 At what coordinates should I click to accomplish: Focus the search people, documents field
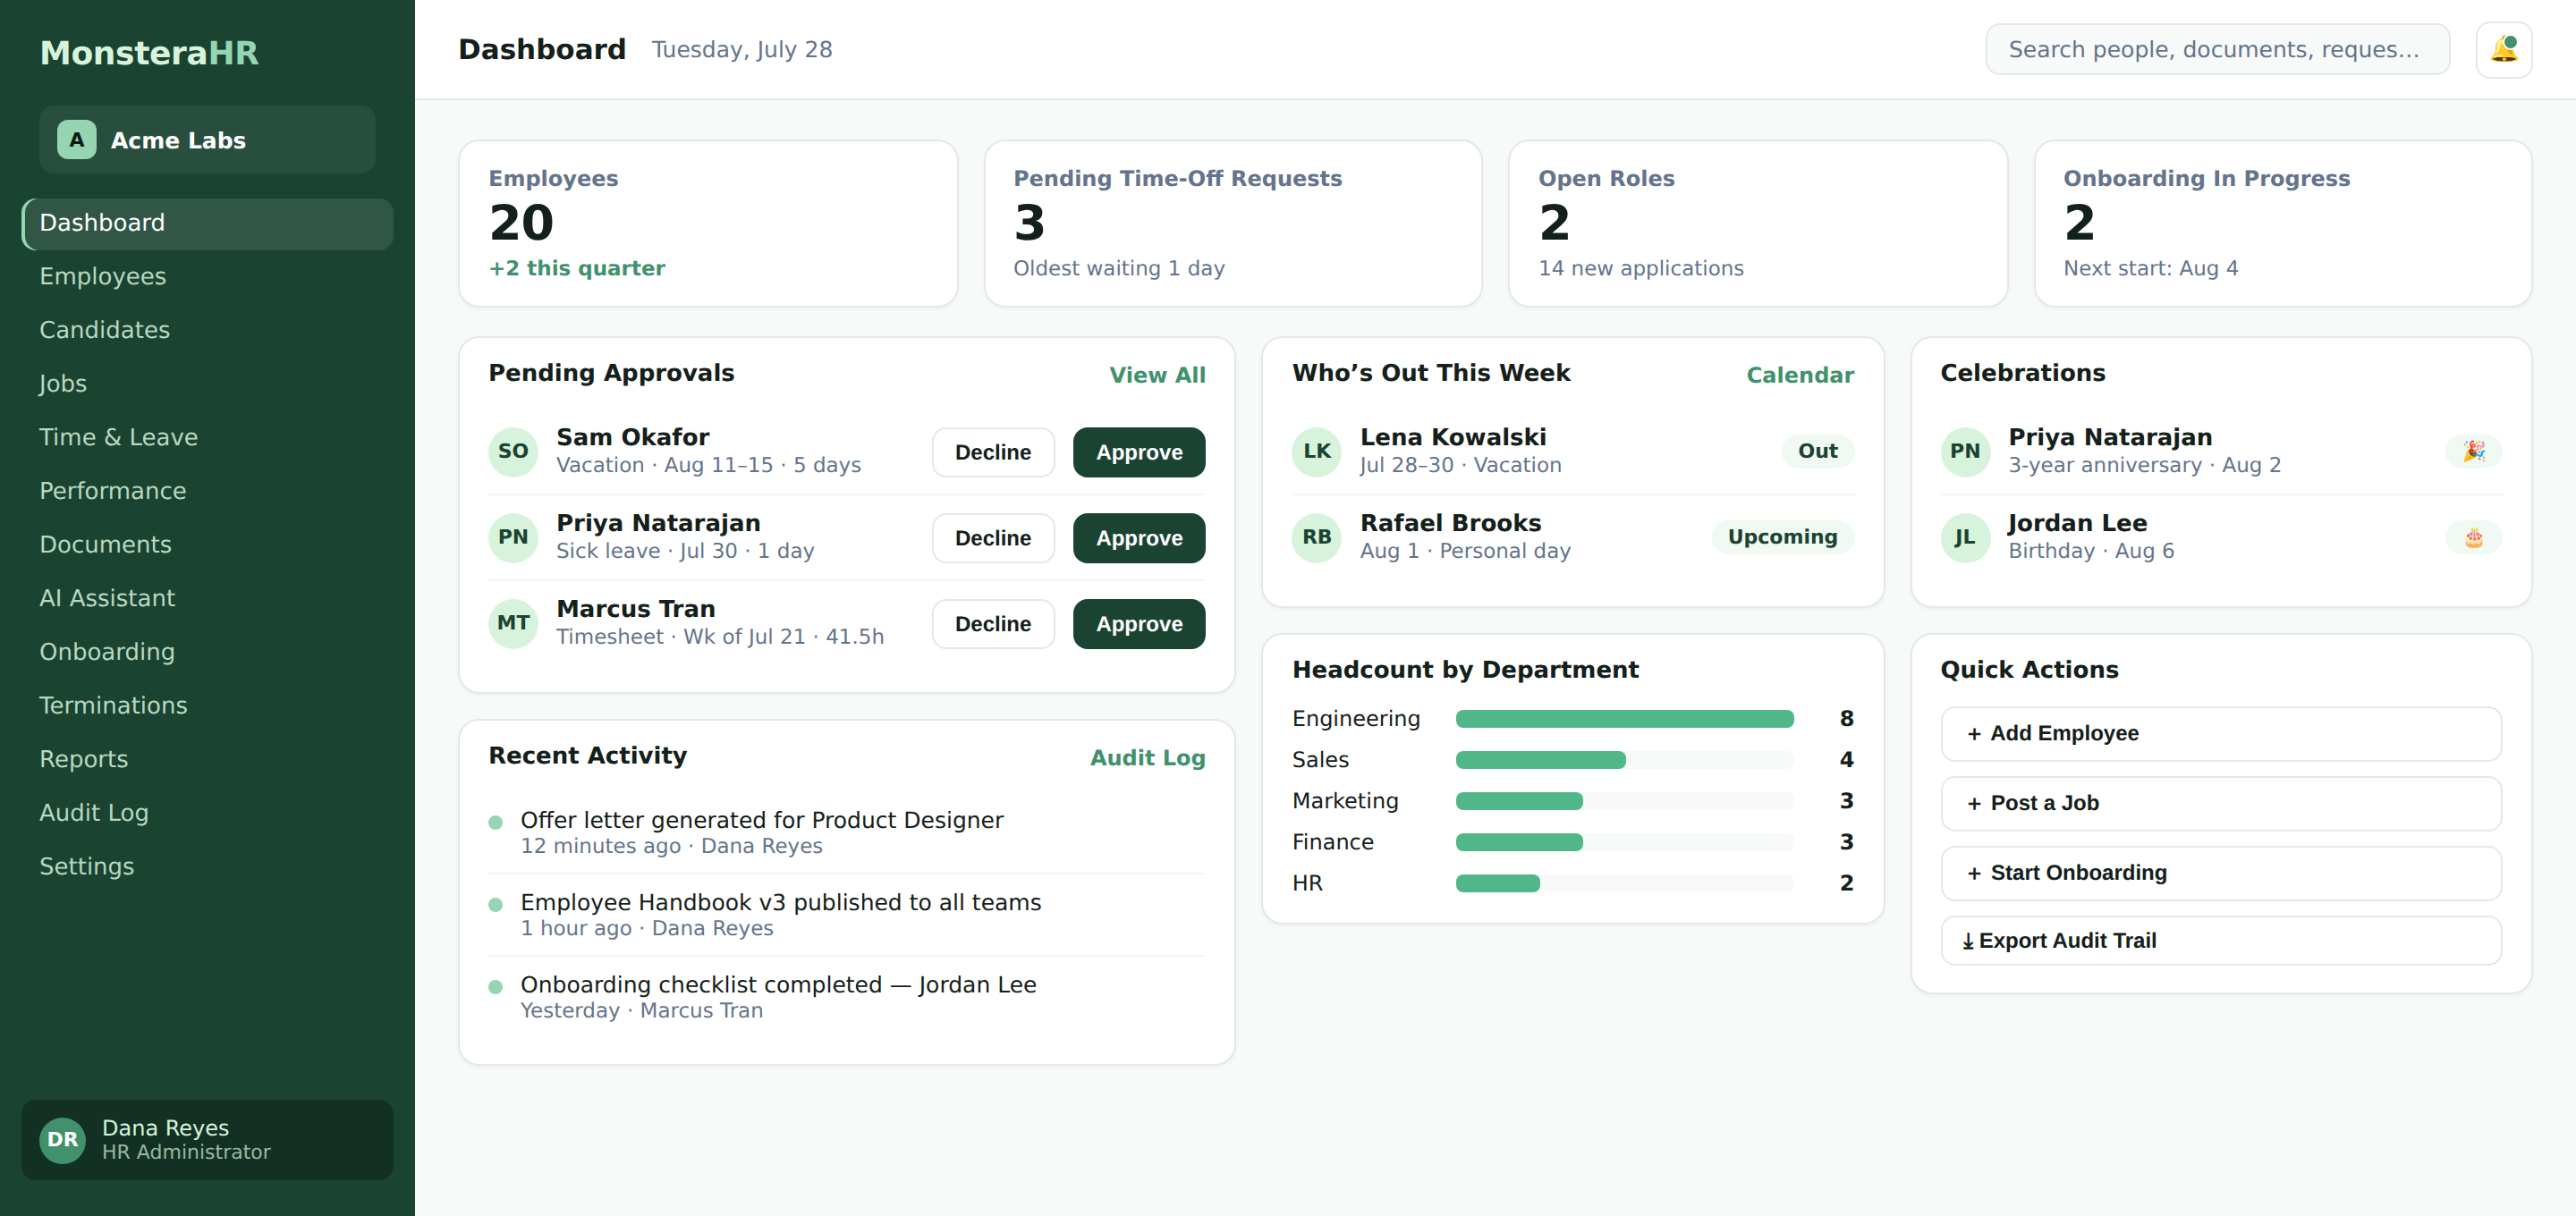2217,49
